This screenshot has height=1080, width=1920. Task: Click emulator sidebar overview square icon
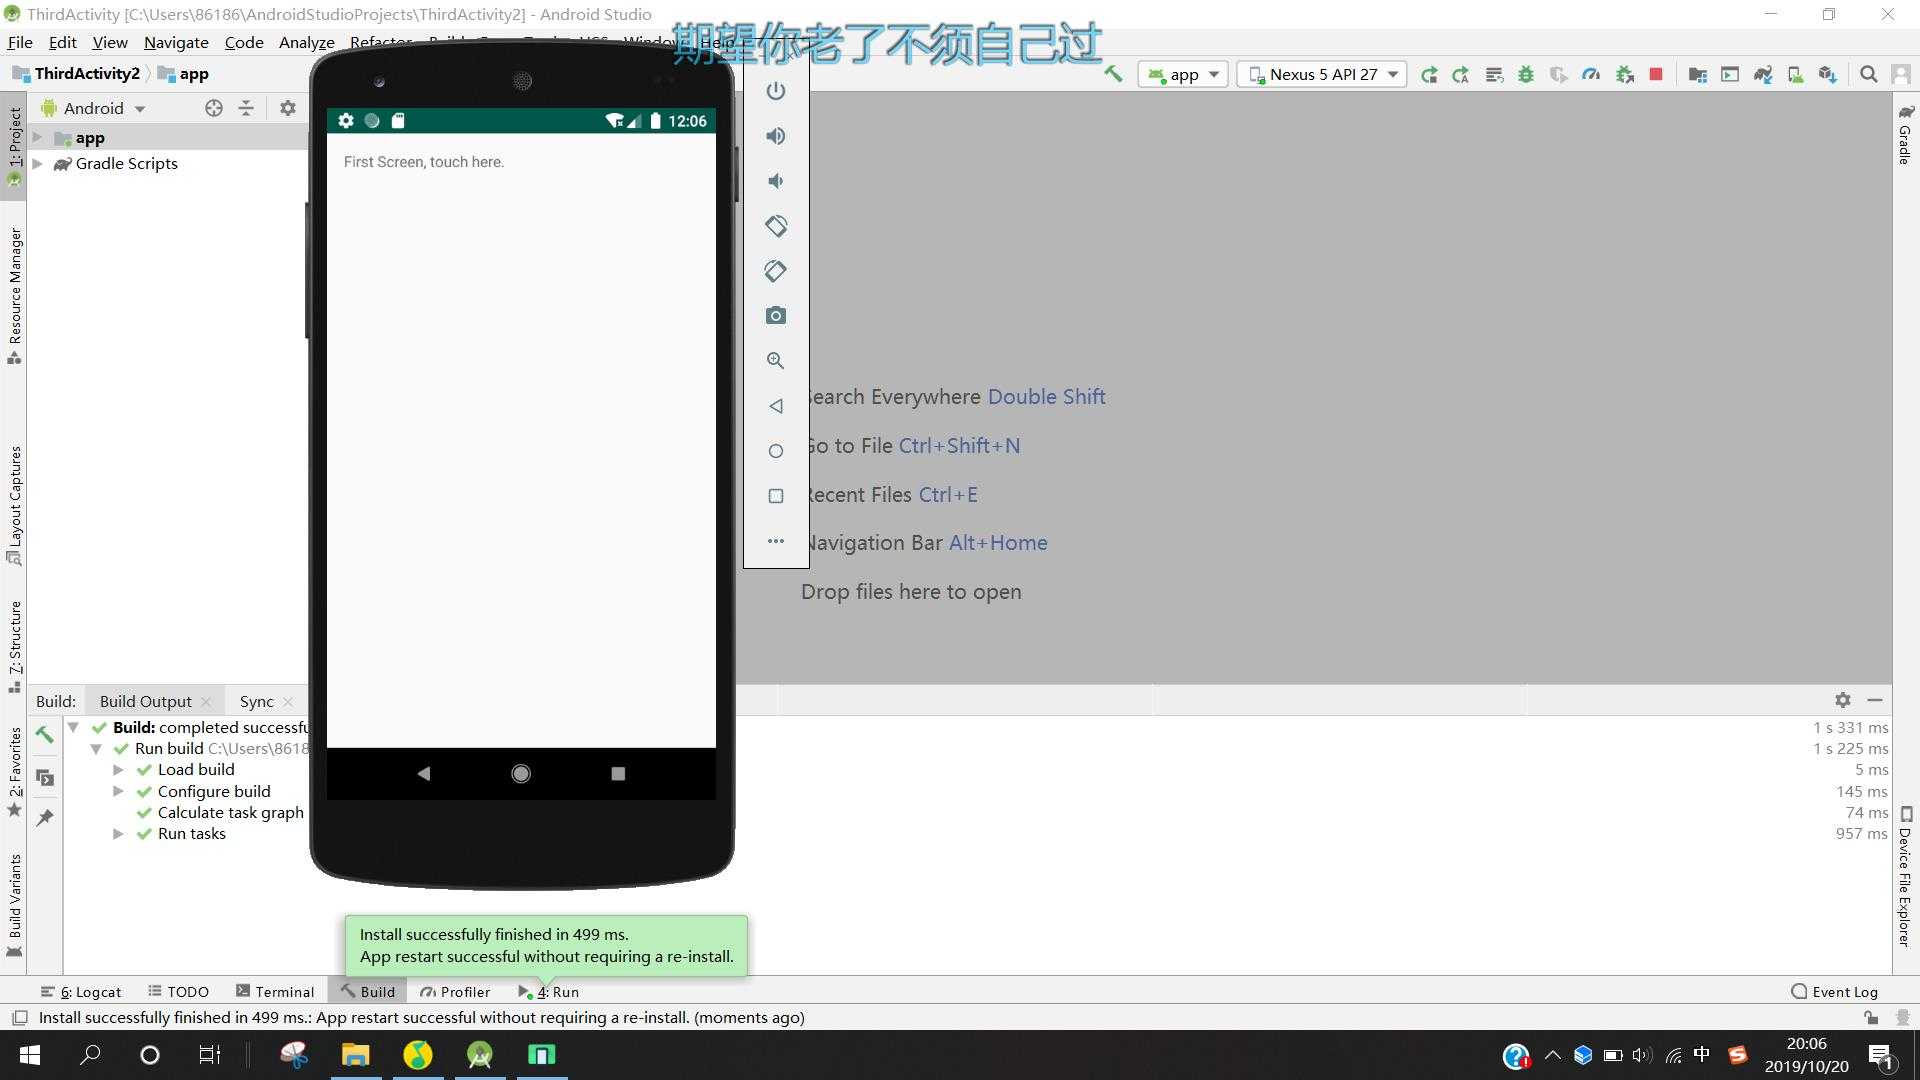tap(776, 496)
